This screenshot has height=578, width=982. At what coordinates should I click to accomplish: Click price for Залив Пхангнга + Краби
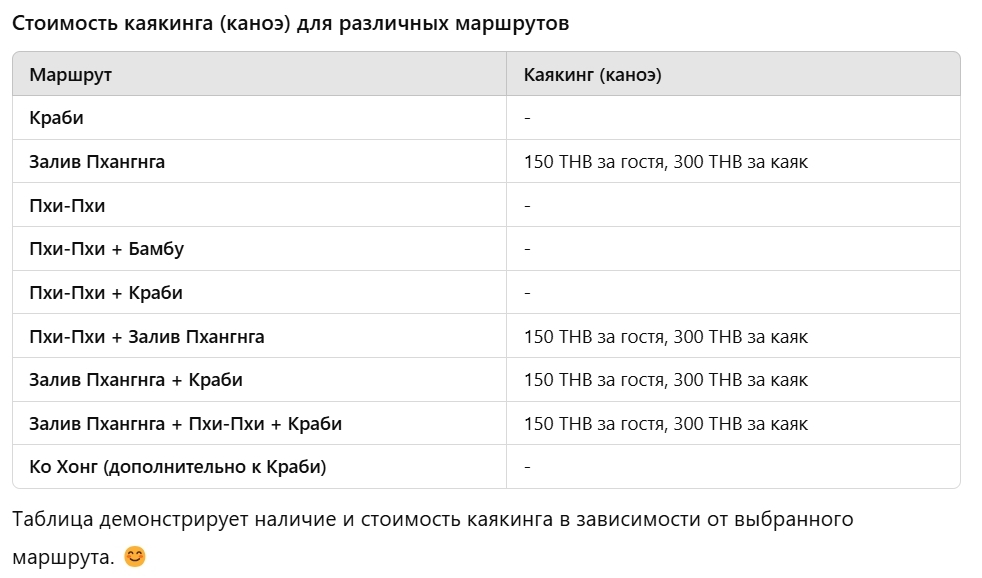[x=666, y=379]
